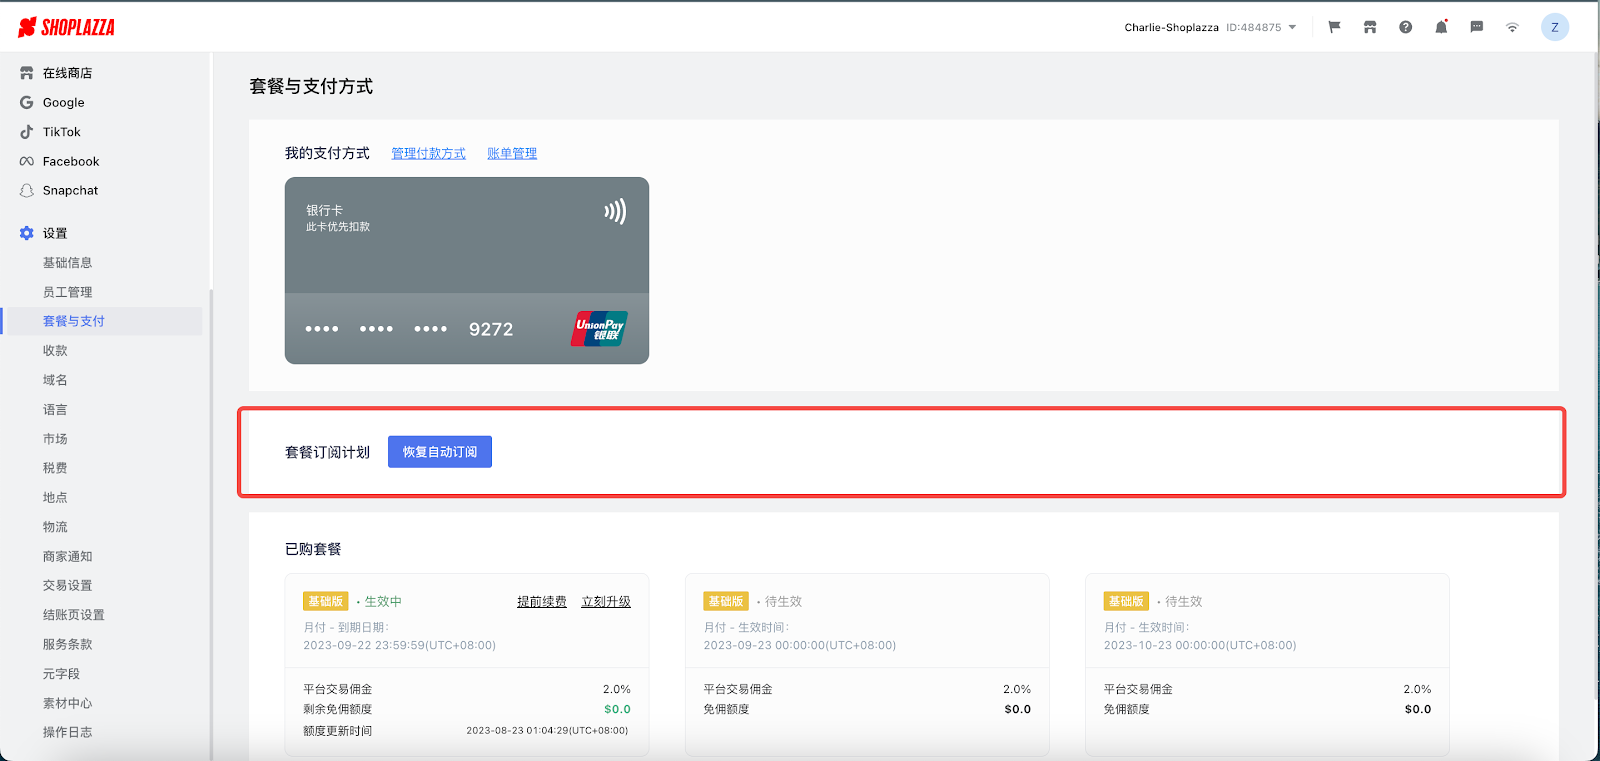Click 提前续费 link on active plan
Image resolution: width=1600 pixels, height=761 pixels.
coord(542,602)
